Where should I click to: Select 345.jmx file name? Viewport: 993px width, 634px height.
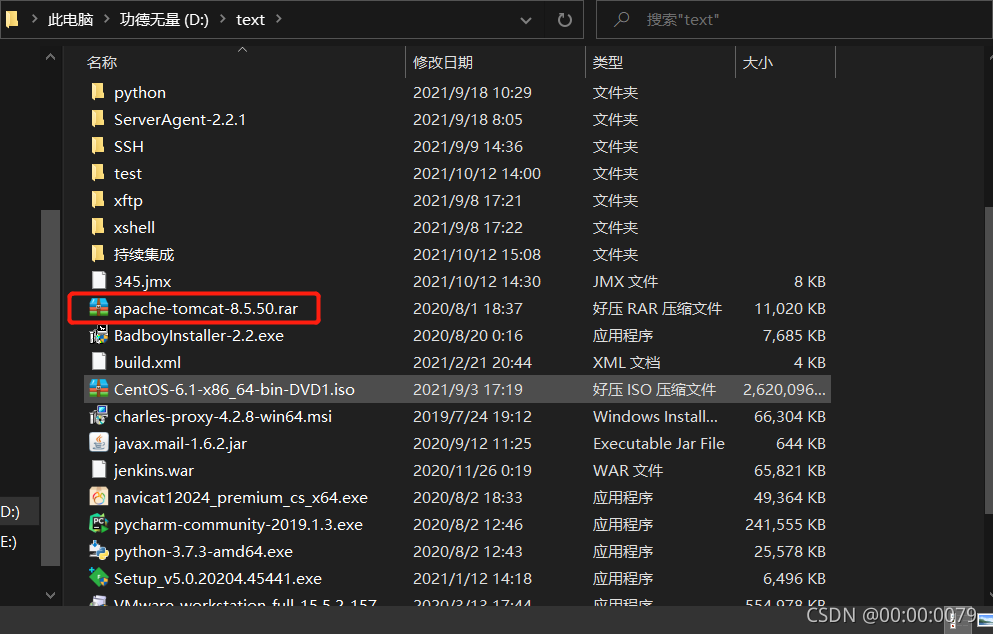point(142,281)
